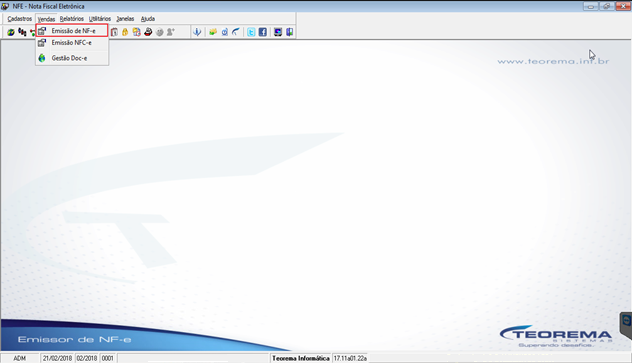Open the Utilitários menu

pyautogui.click(x=100, y=19)
